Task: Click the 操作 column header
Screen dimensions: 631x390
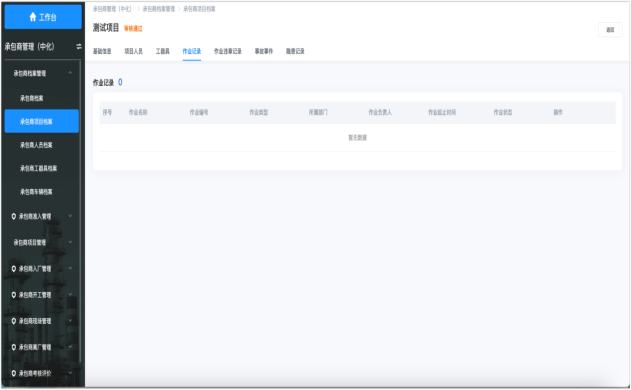Action: (x=558, y=112)
